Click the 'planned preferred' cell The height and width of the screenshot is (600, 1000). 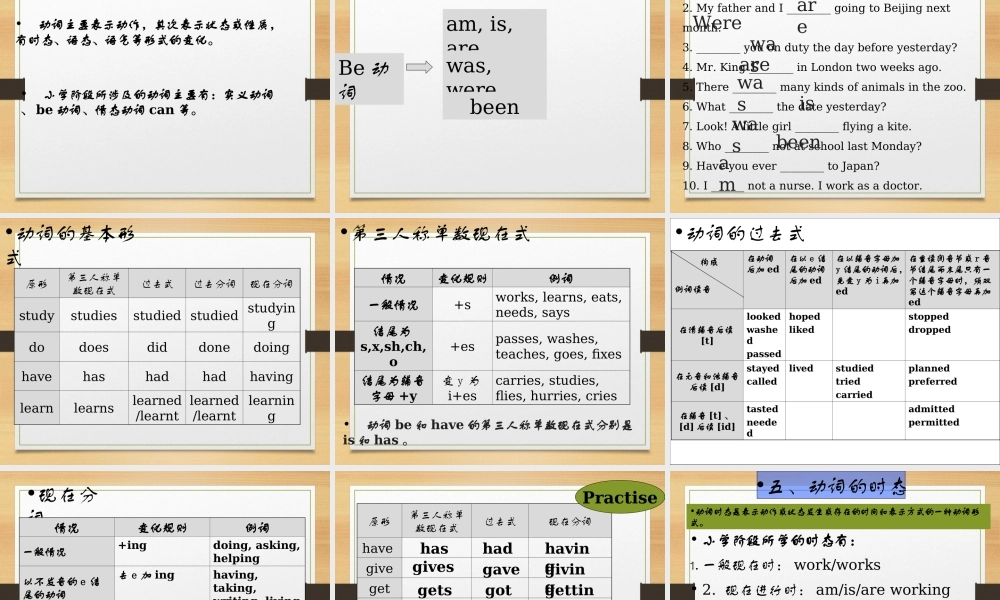952,381
